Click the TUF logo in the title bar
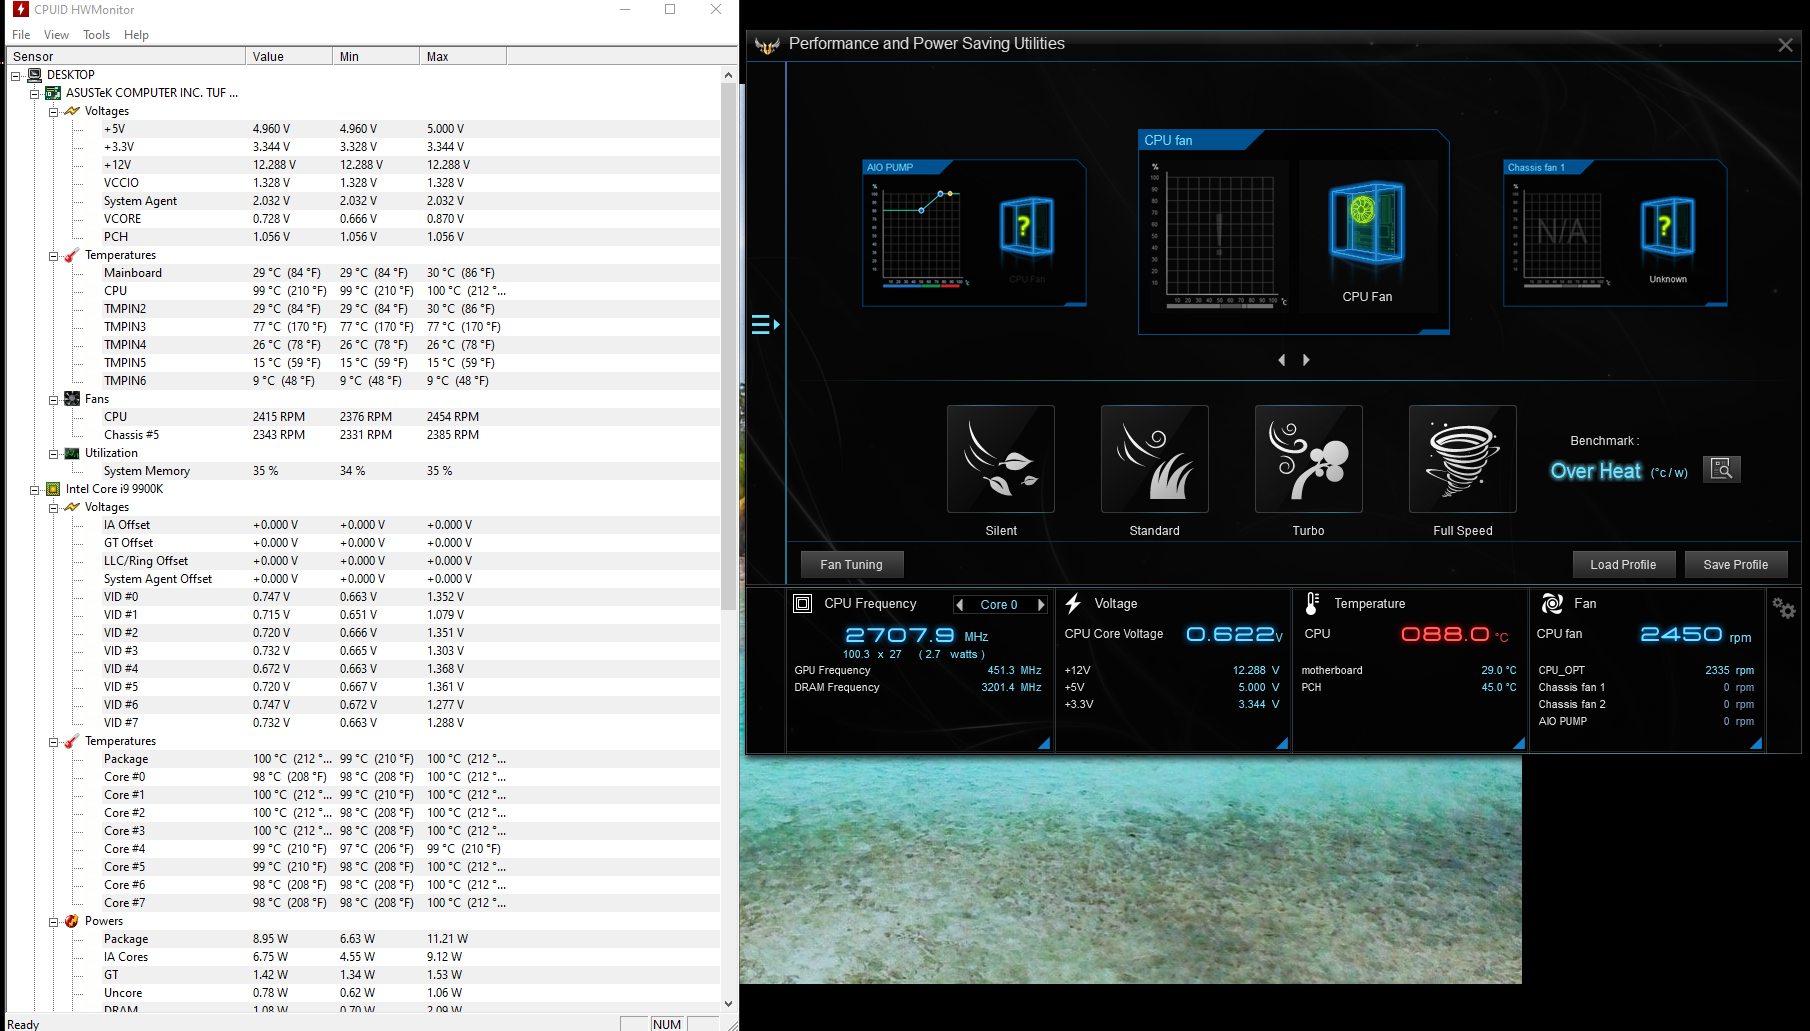Image resolution: width=1810 pixels, height=1031 pixels. coord(767,45)
